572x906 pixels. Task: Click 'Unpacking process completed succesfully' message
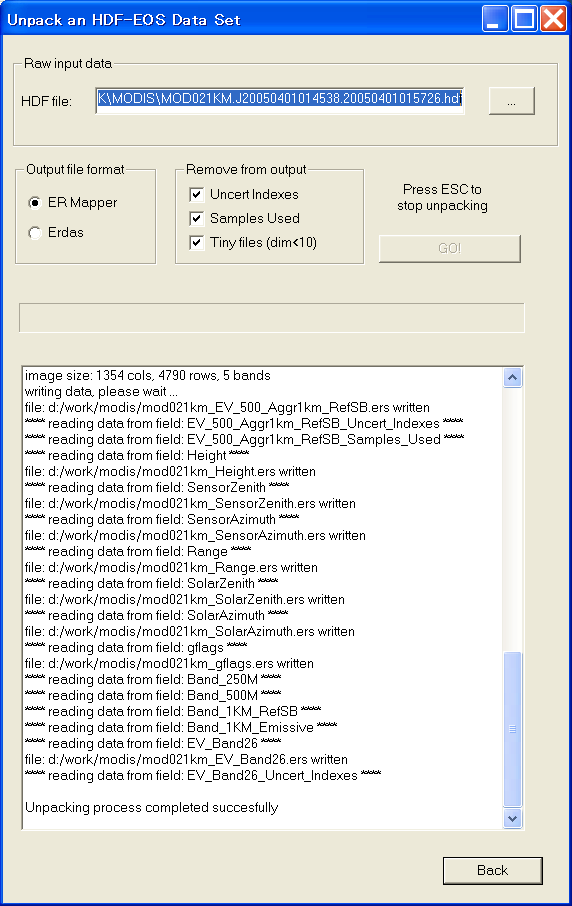click(151, 807)
